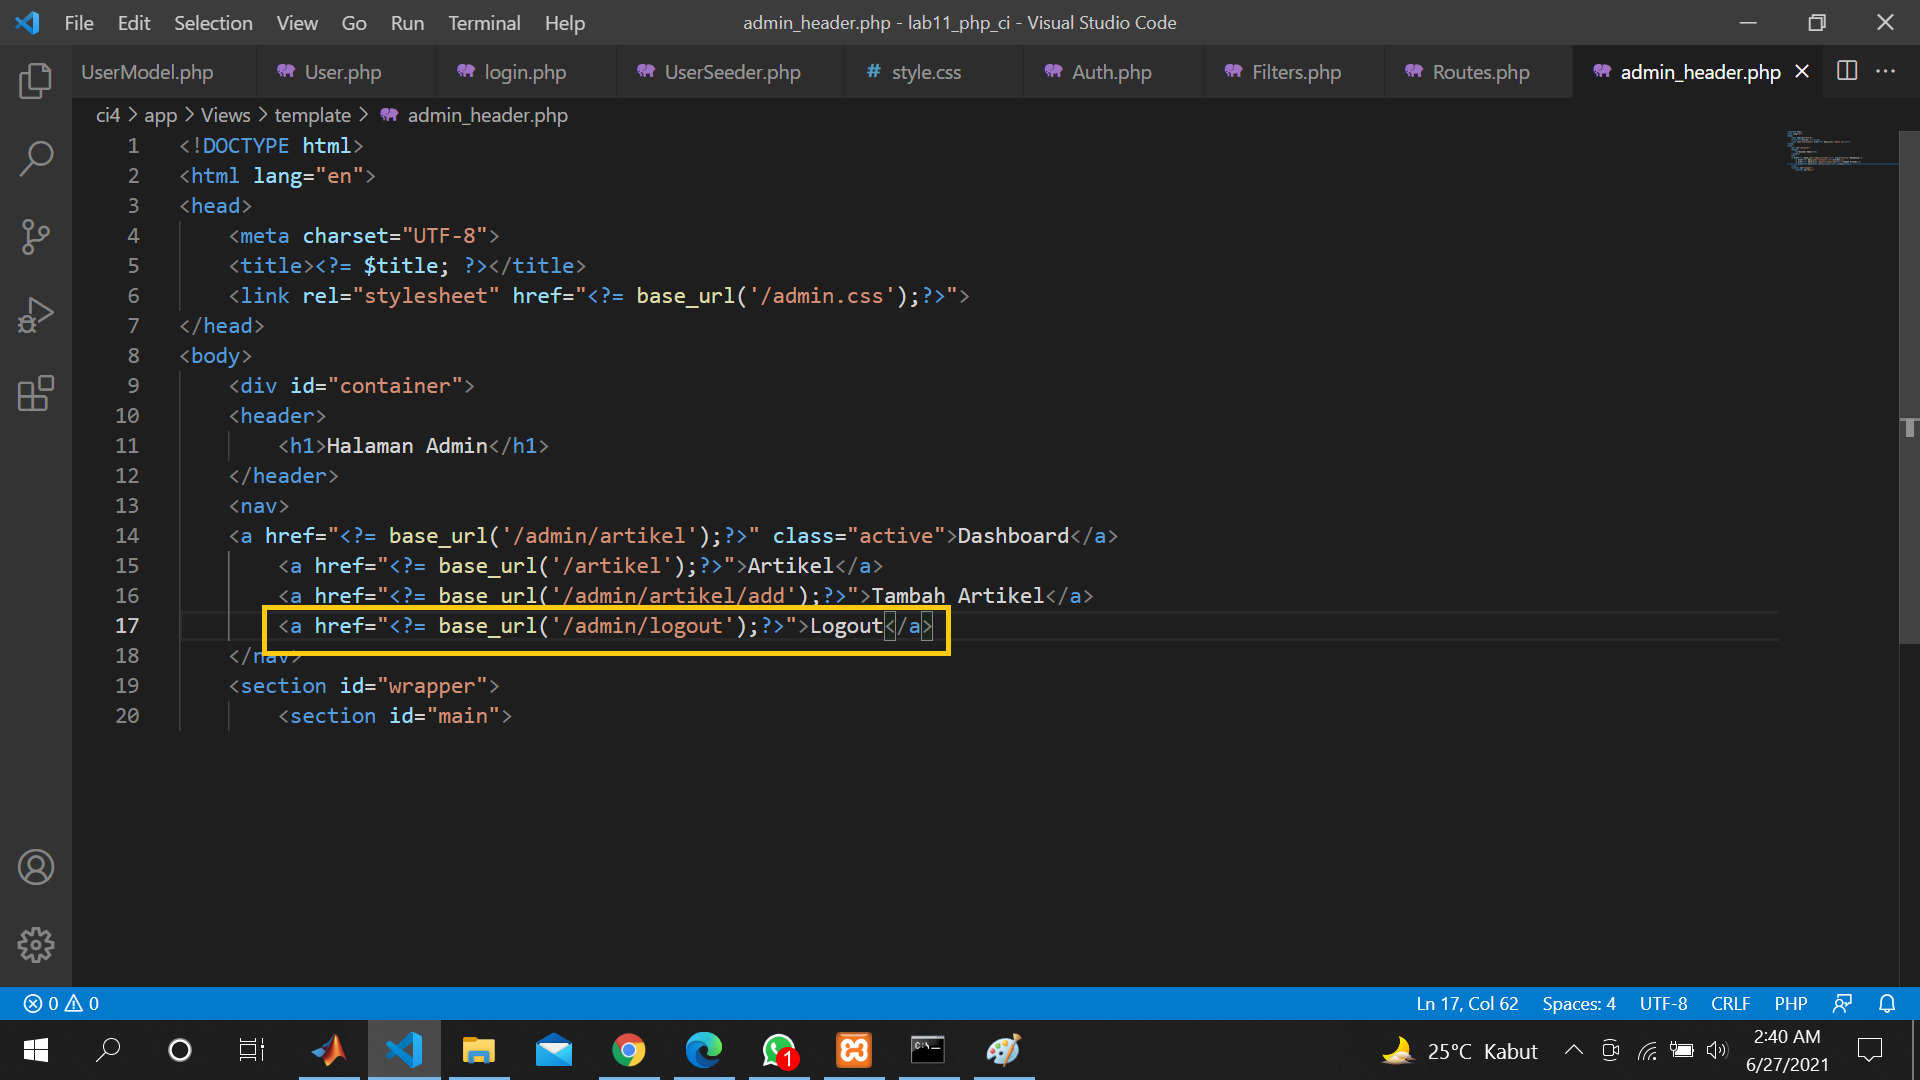
Task: Open the Search panel
Action: coord(36,158)
